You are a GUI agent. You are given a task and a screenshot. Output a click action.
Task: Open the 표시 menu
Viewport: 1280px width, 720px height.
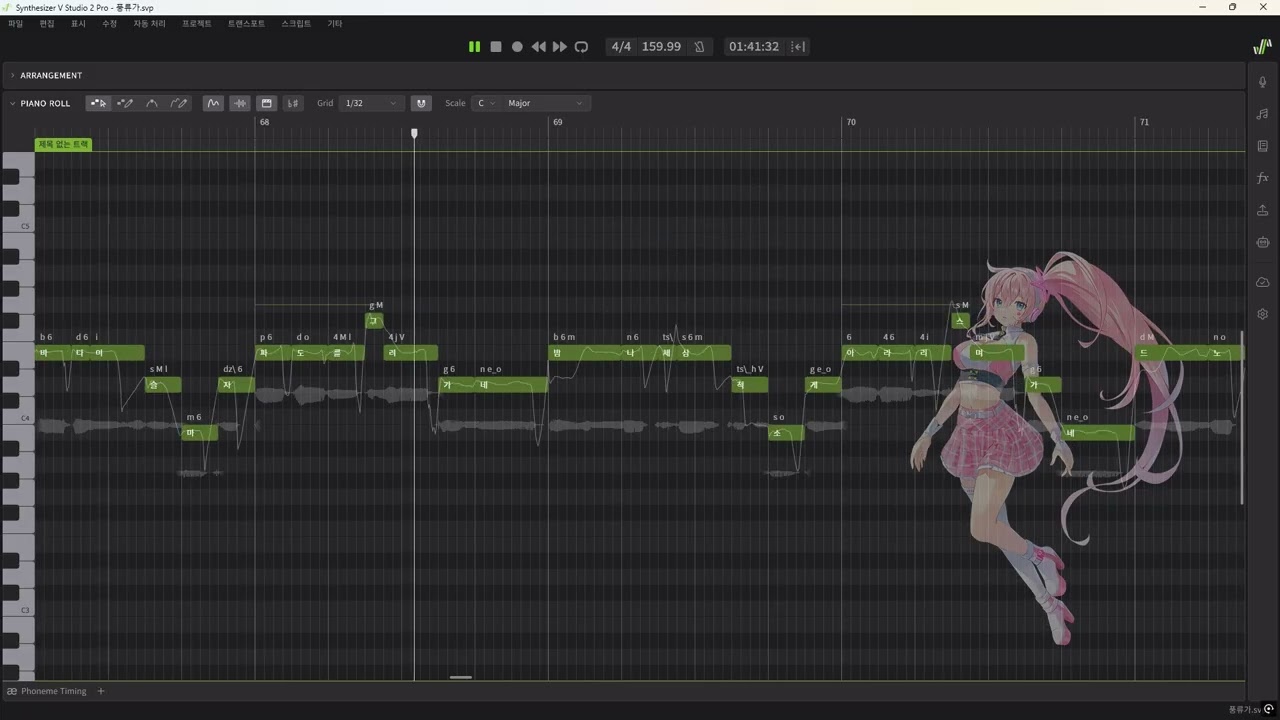click(x=78, y=23)
